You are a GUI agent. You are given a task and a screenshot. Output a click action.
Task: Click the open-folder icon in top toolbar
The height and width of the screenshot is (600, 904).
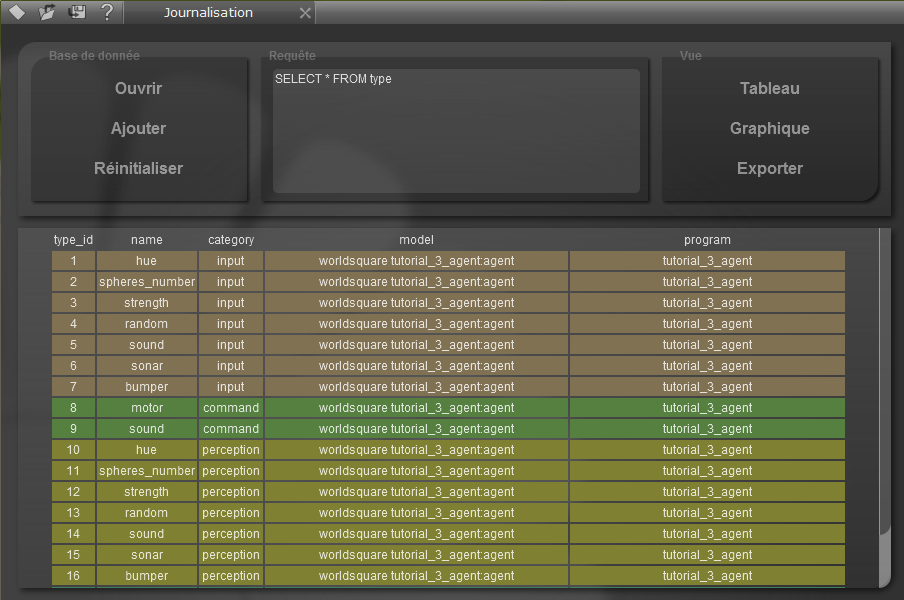pos(47,12)
